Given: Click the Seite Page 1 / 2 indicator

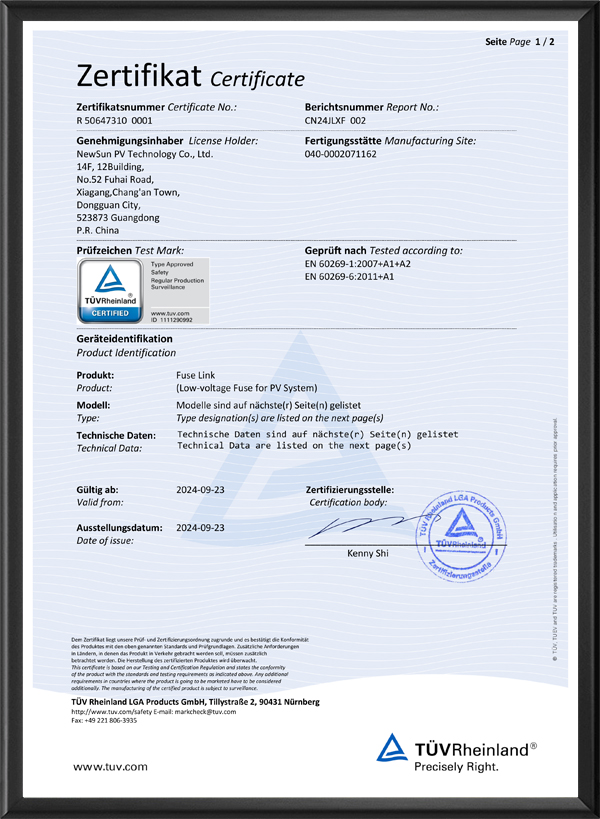Looking at the screenshot, I should tap(520, 42).
